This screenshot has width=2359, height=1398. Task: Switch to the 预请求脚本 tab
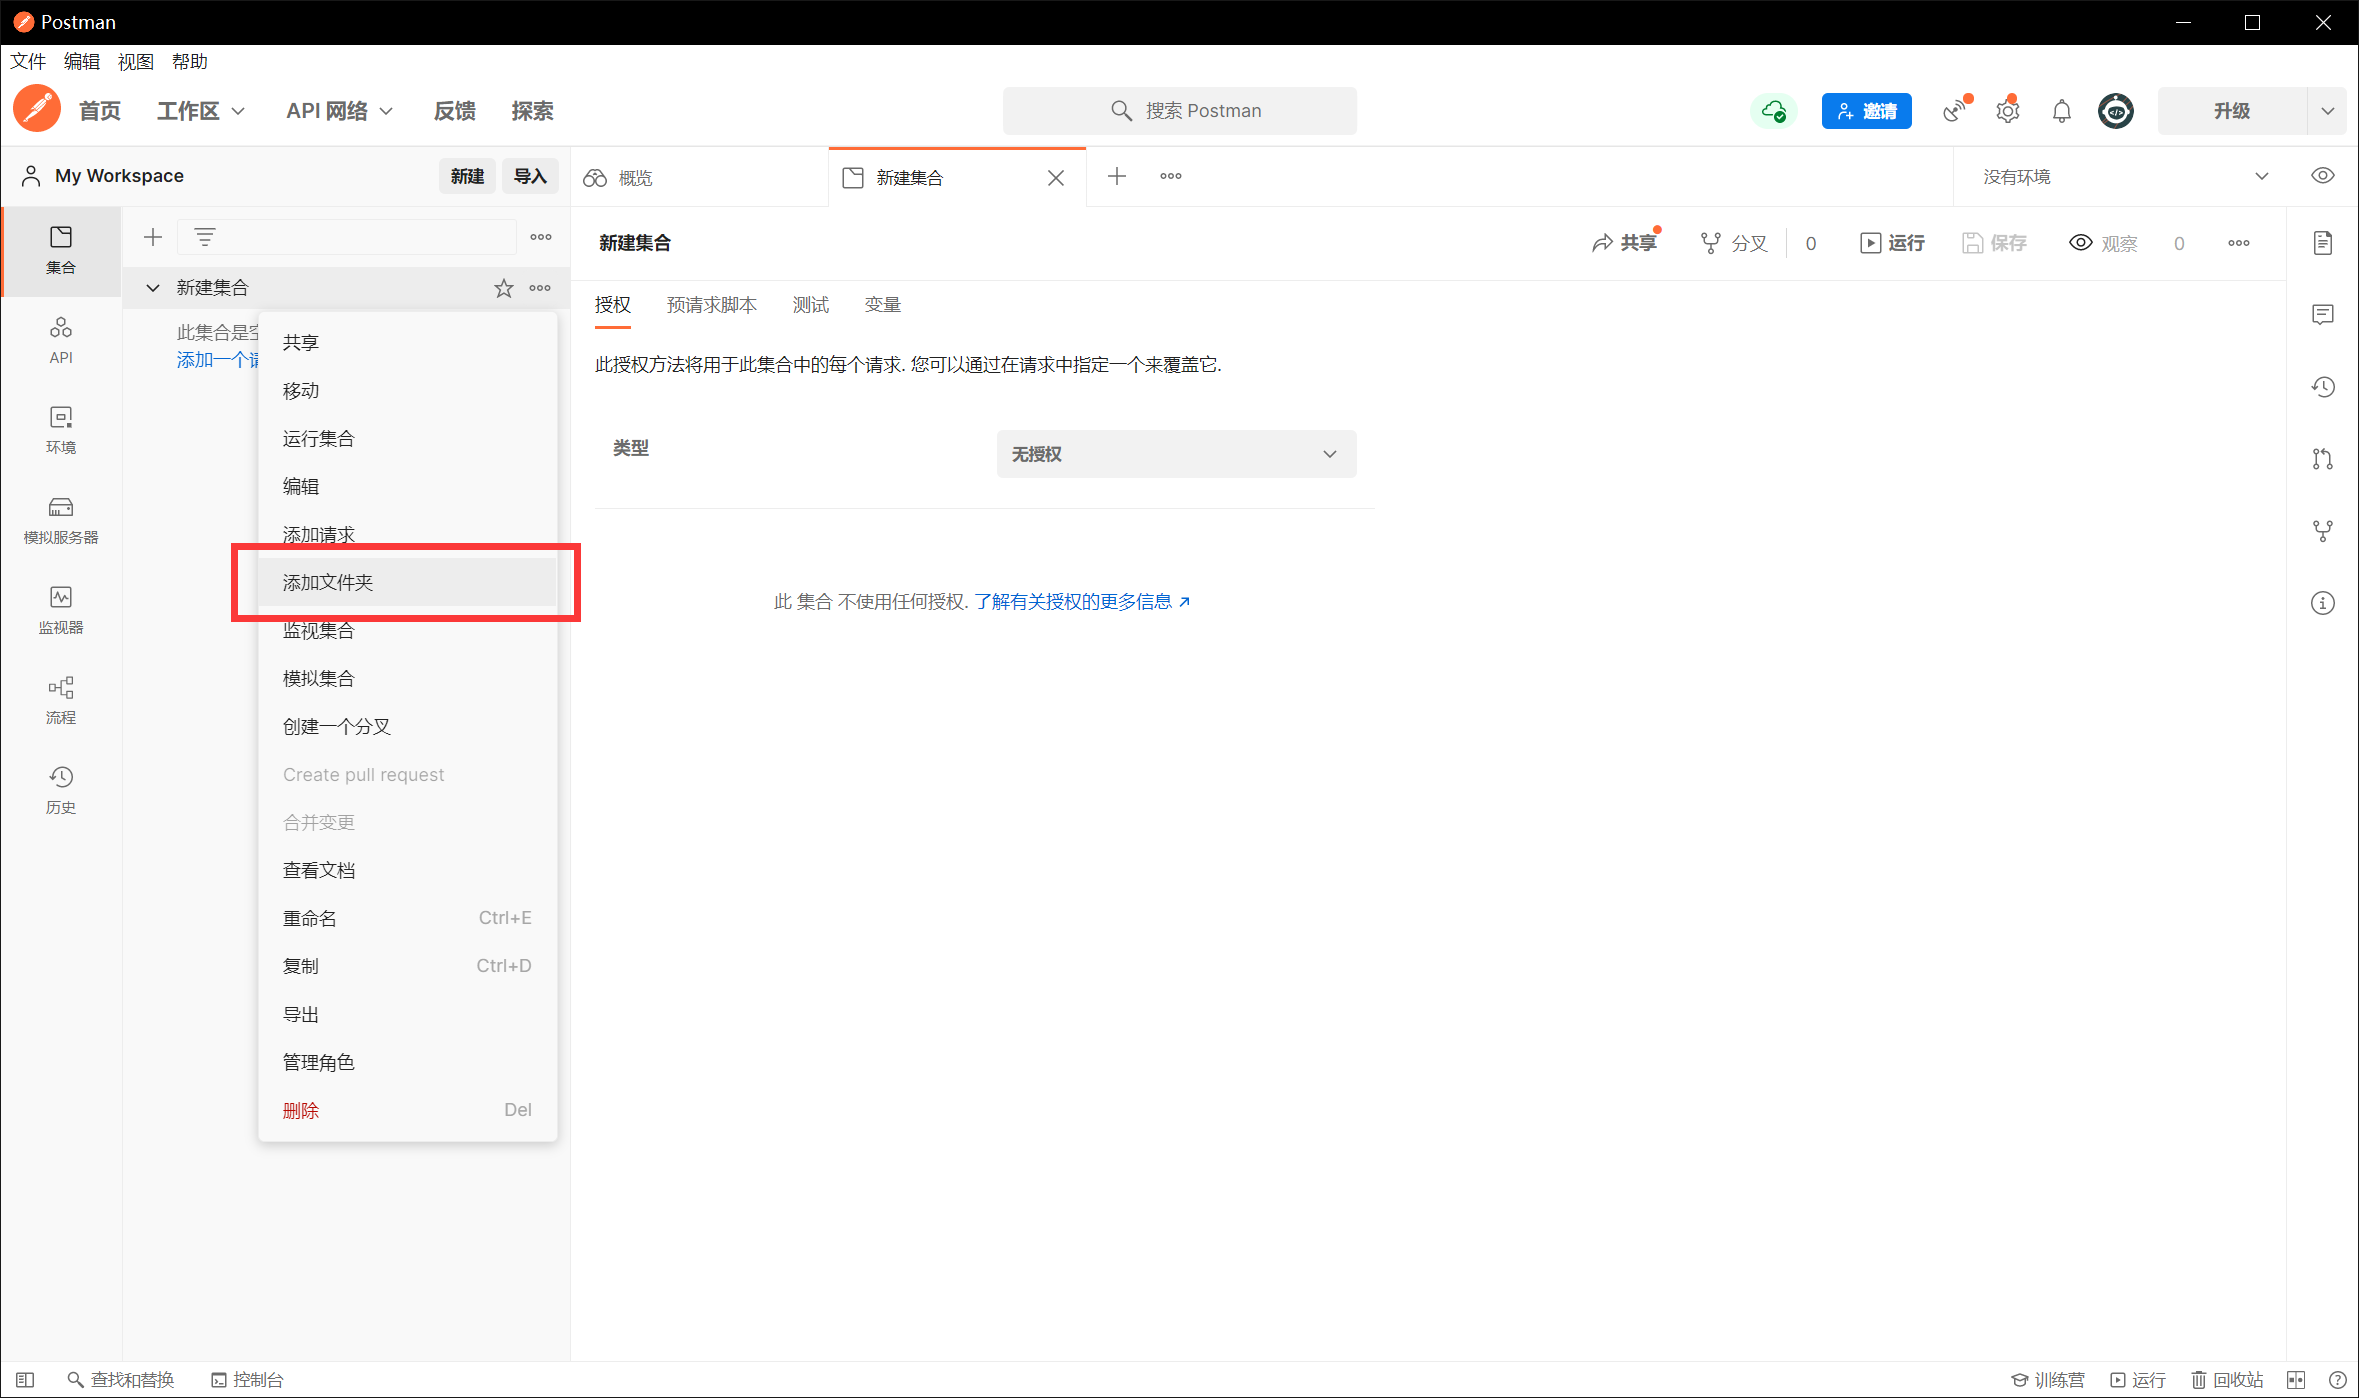(x=711, y=305)
